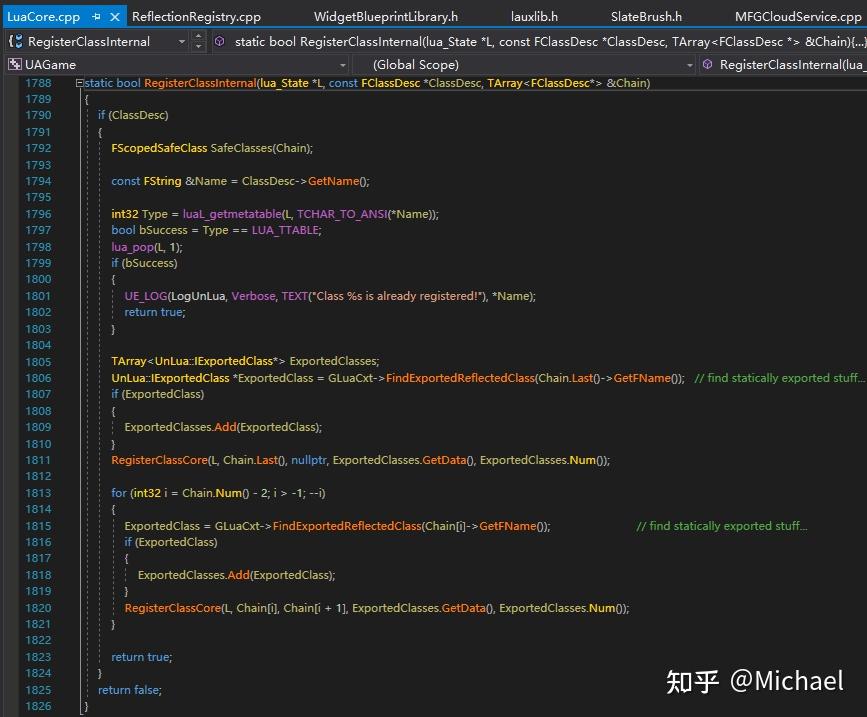
Task: Click 'if (bSuccess)' on line 1799
Action: point(144,263)
